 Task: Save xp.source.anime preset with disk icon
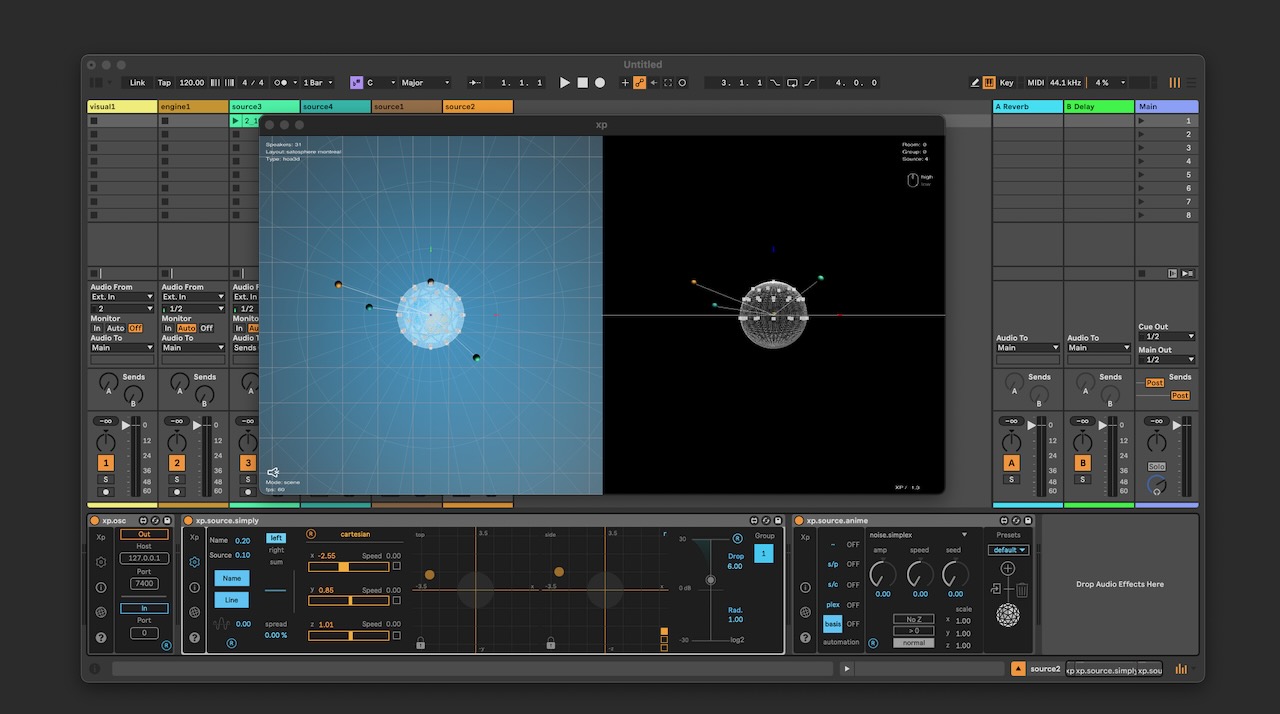tap(1029, 521)
